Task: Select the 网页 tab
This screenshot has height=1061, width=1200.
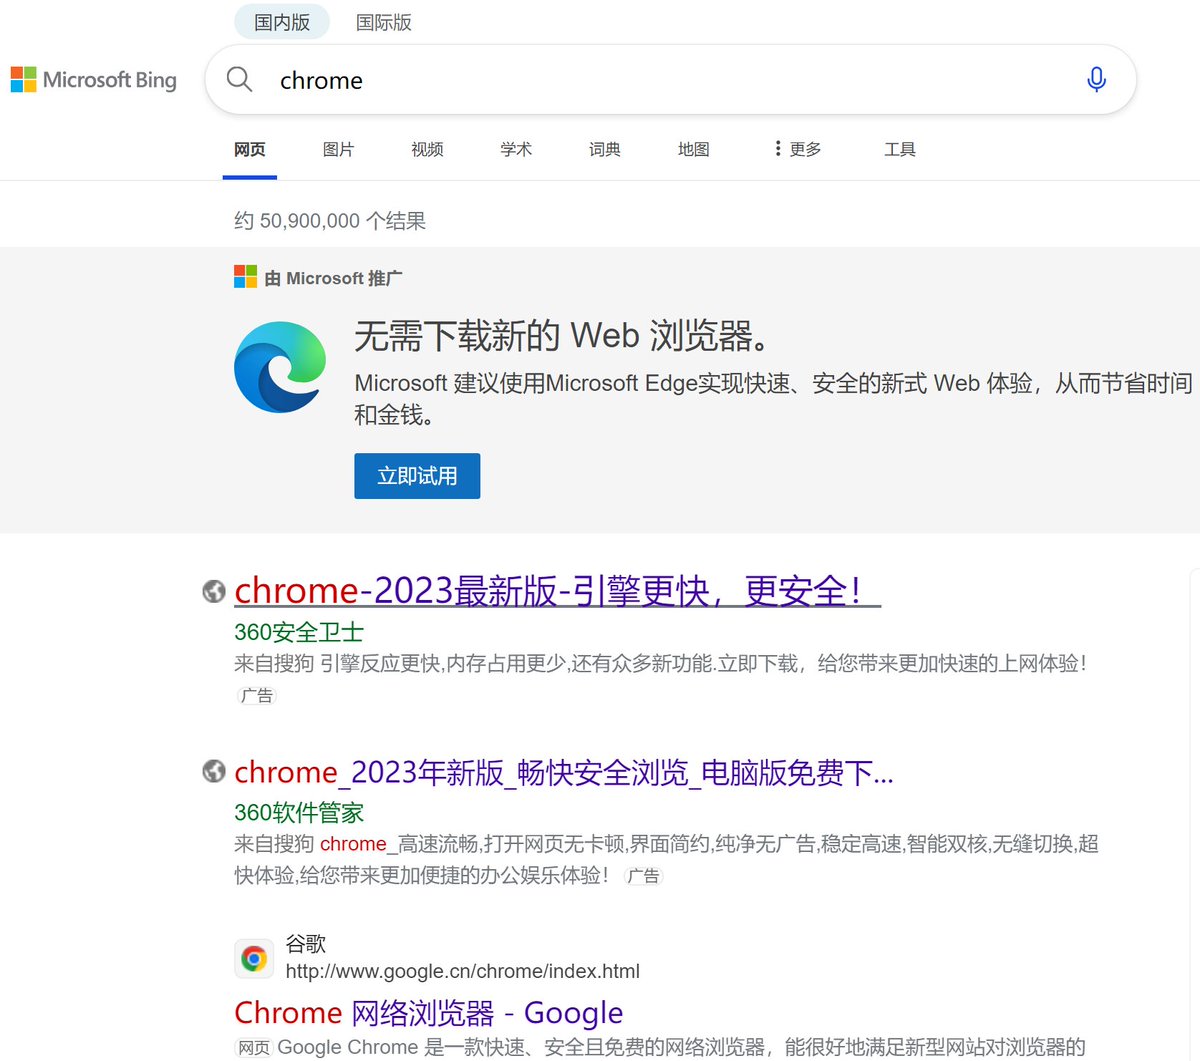Action: [250, 149]
